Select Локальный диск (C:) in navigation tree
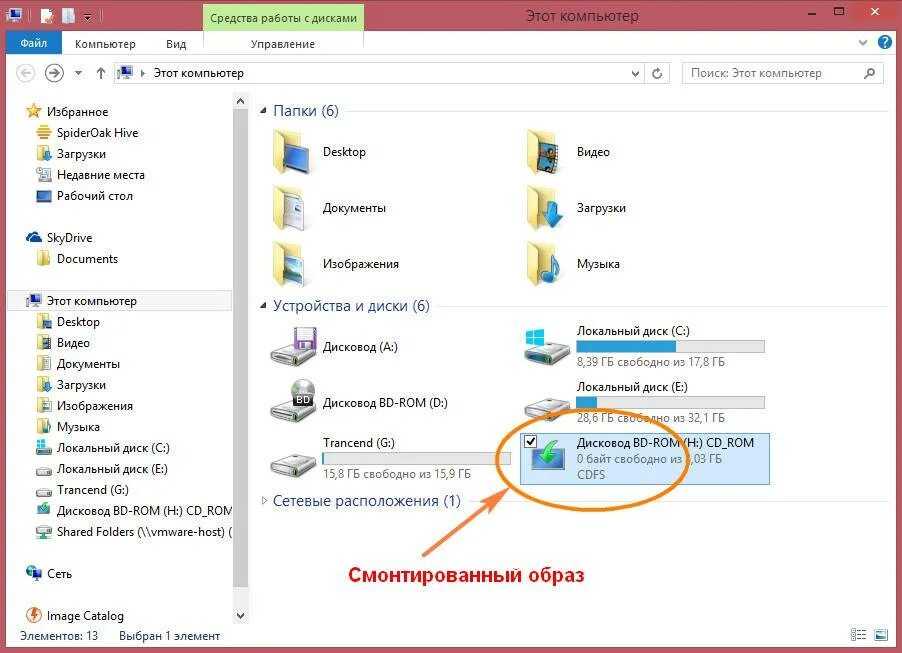The image size is (902, 653). 113,448
